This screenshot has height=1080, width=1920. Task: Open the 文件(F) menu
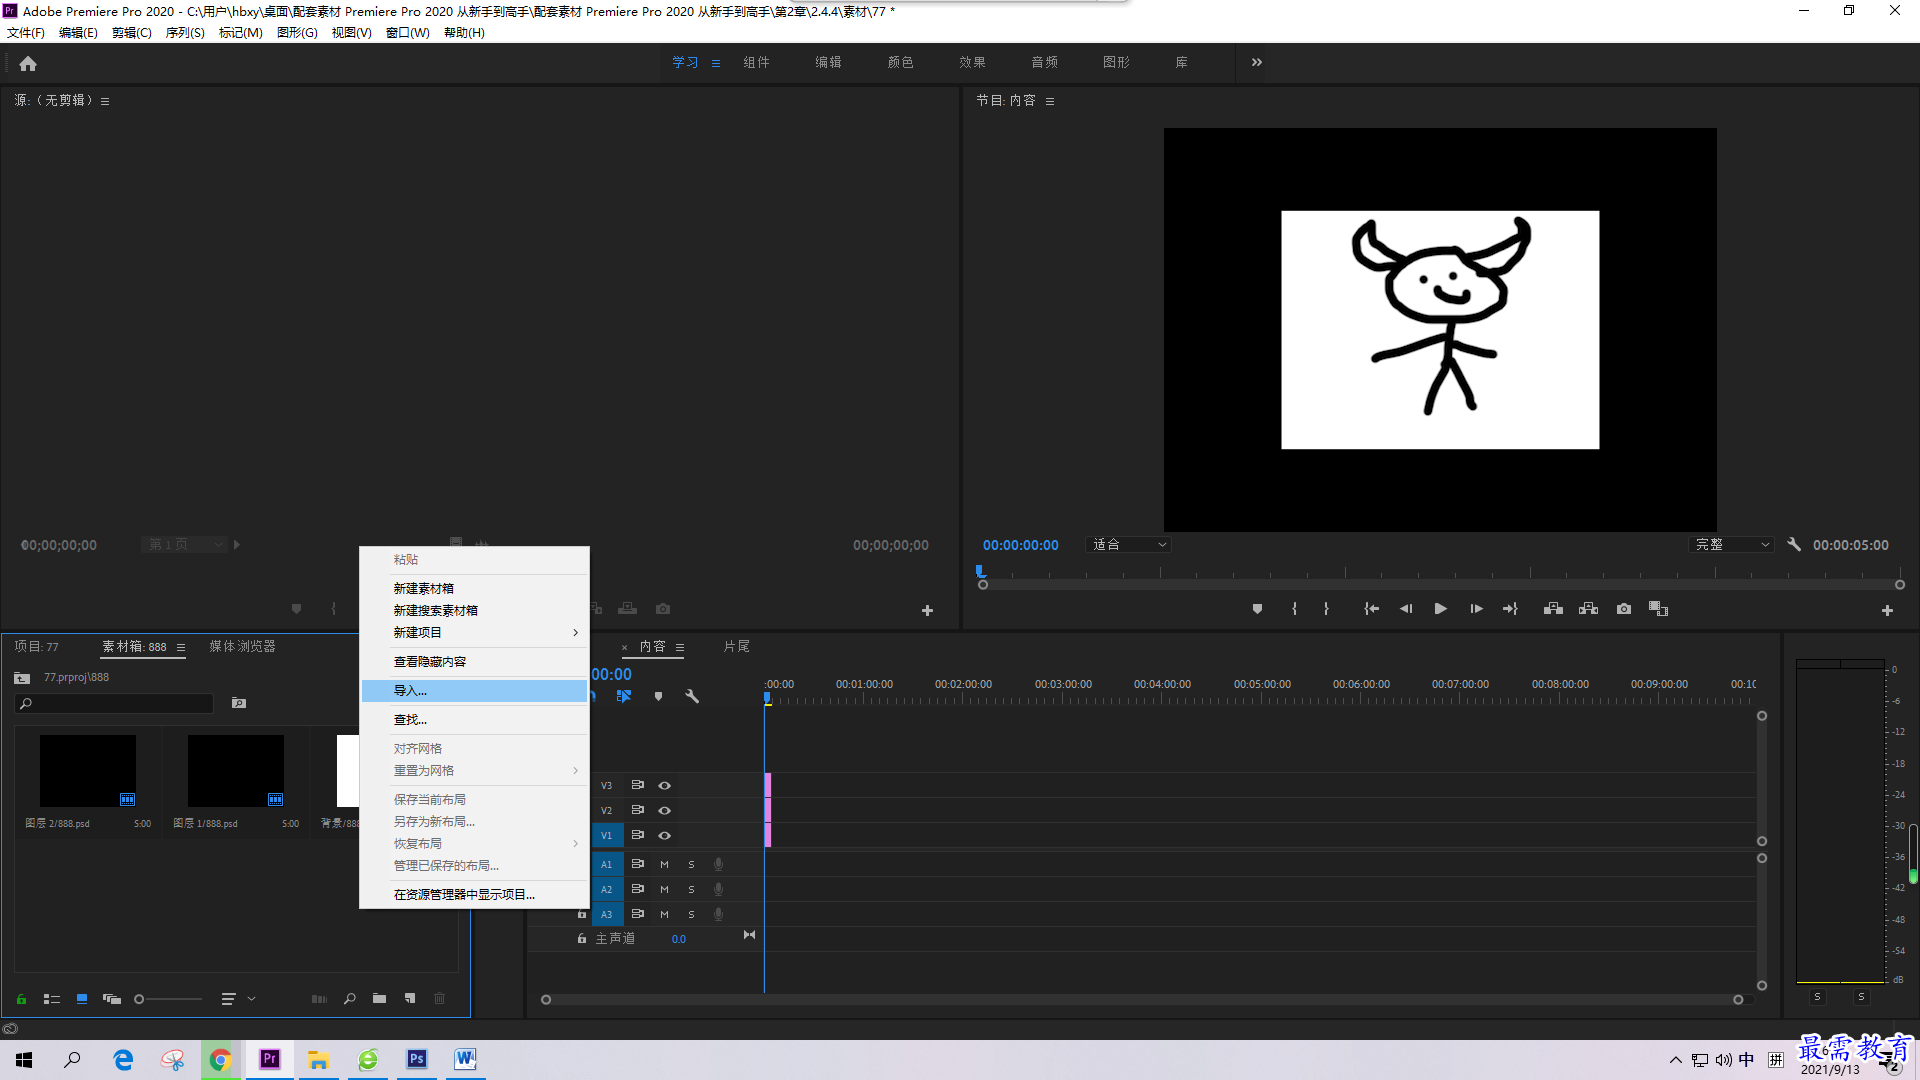pos(26,33)
